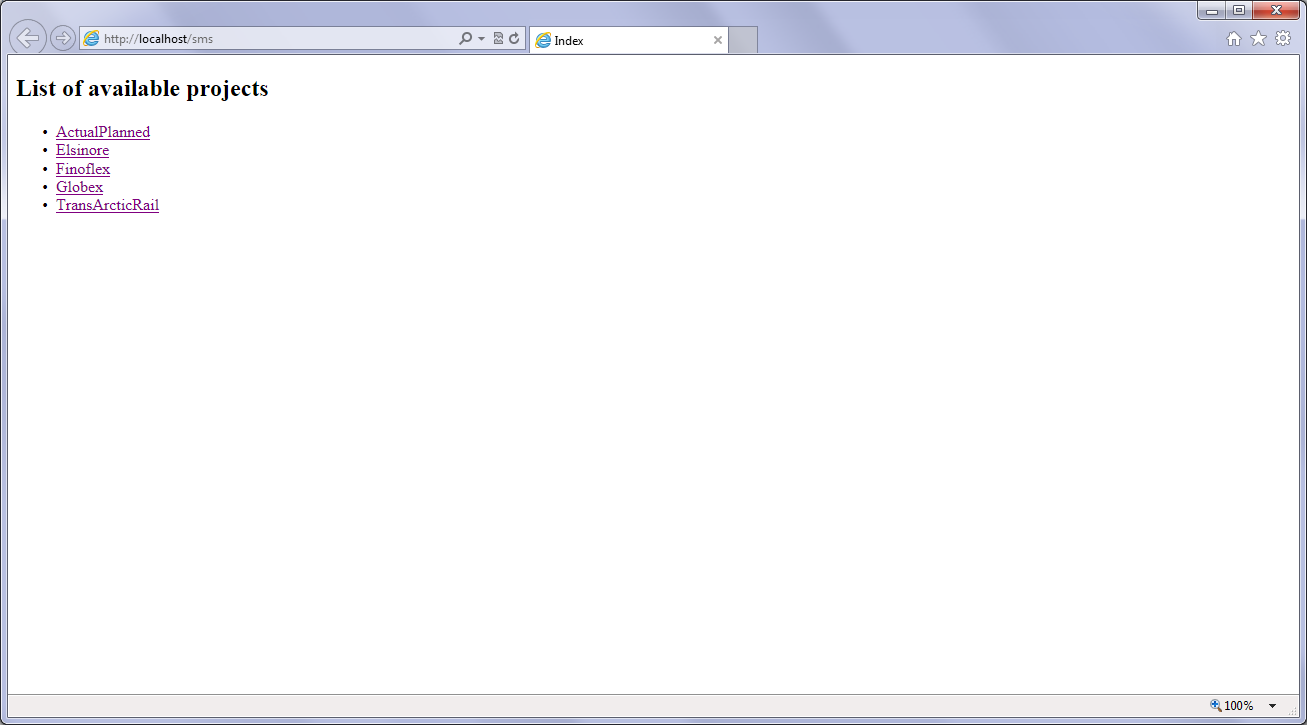
Task: Open a new blank tab
Action: [x=742, y=40]
